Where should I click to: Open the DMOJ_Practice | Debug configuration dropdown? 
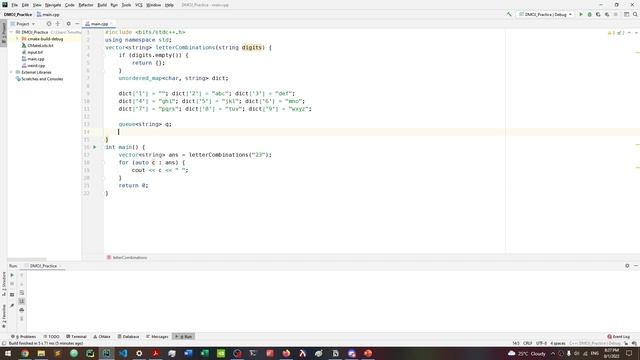click(x=545, y=14)
